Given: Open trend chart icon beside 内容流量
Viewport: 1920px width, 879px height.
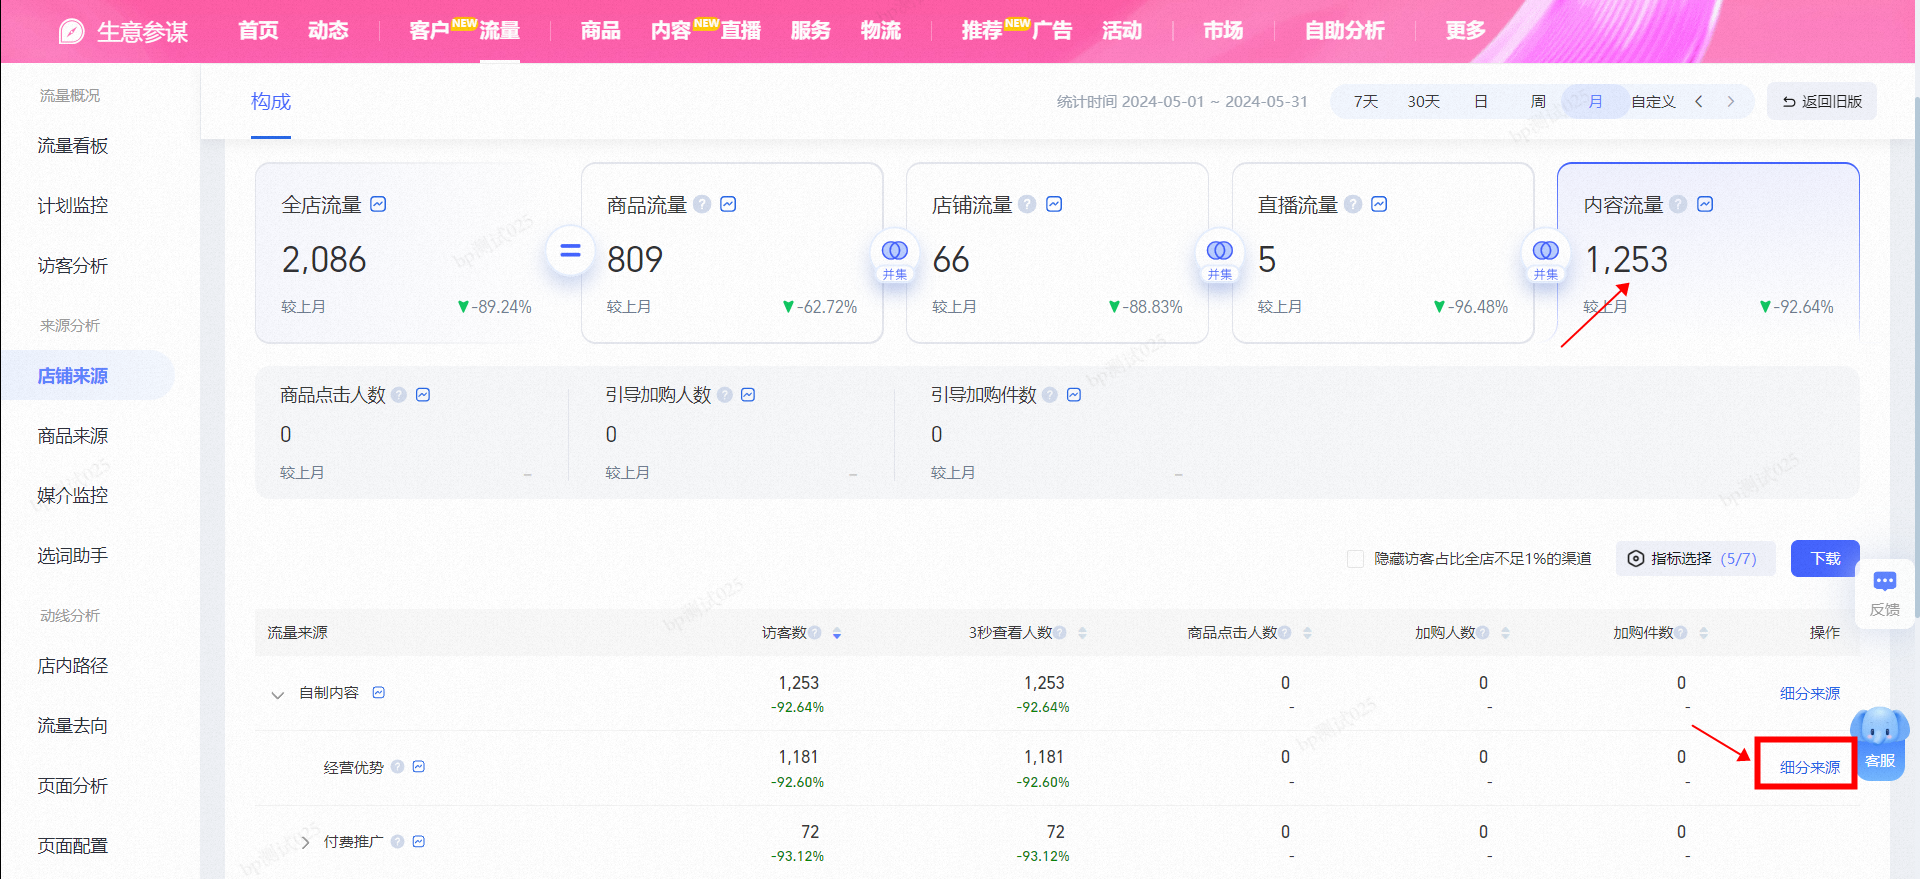Looking at the screenshot, I should pos(1705,204).
